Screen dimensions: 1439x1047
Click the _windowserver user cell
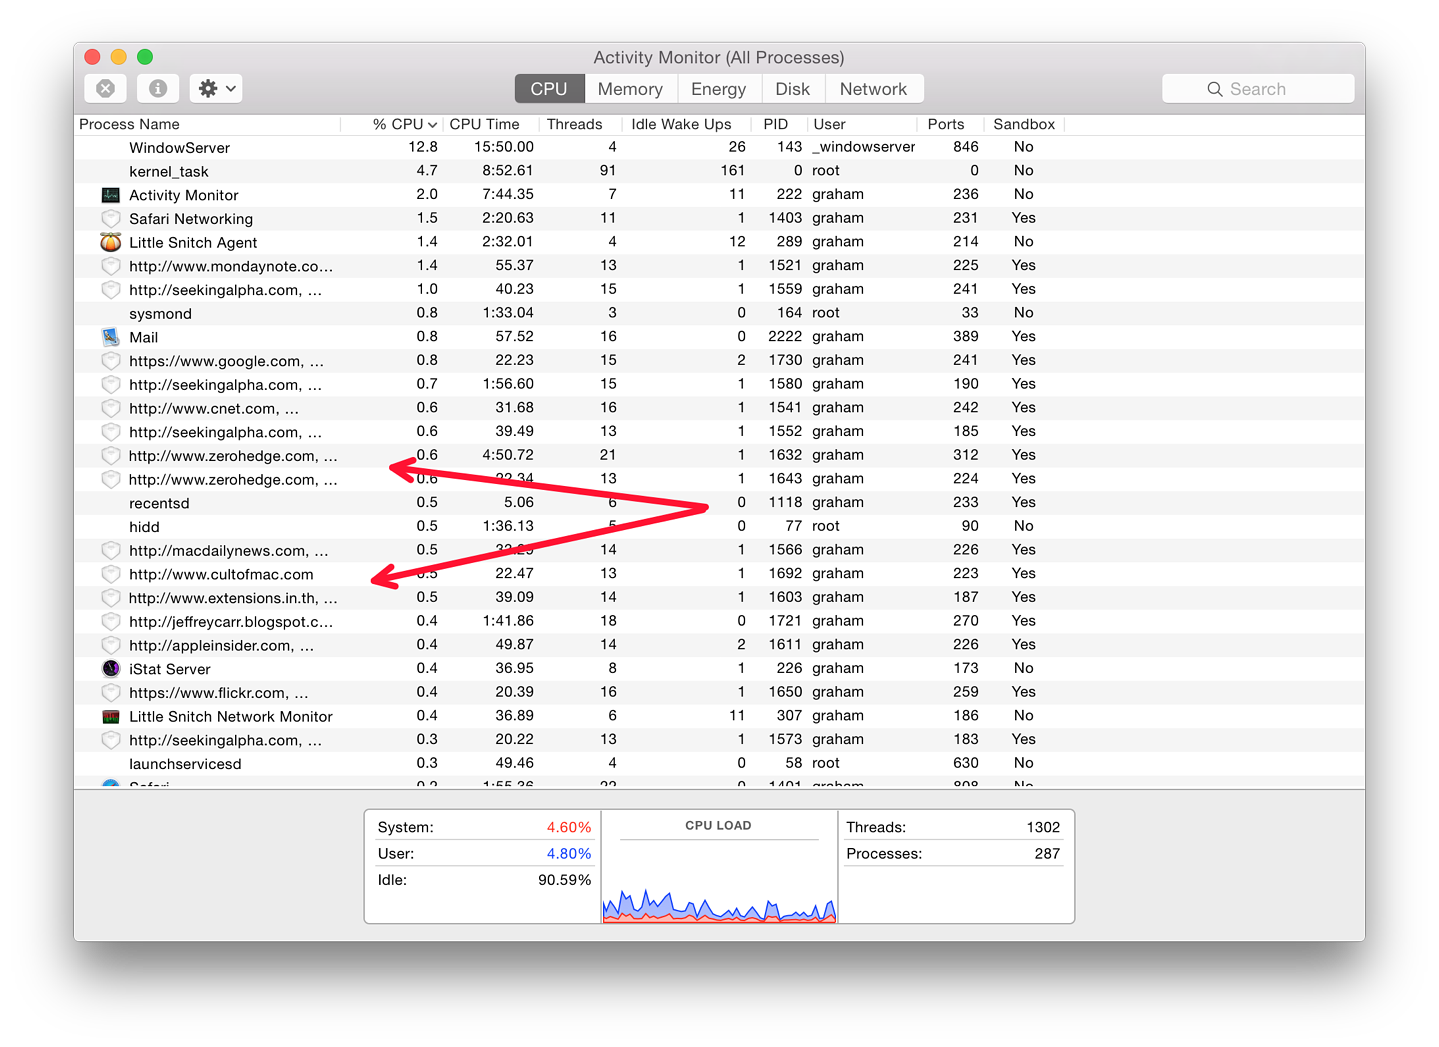[x=863, y=147]
